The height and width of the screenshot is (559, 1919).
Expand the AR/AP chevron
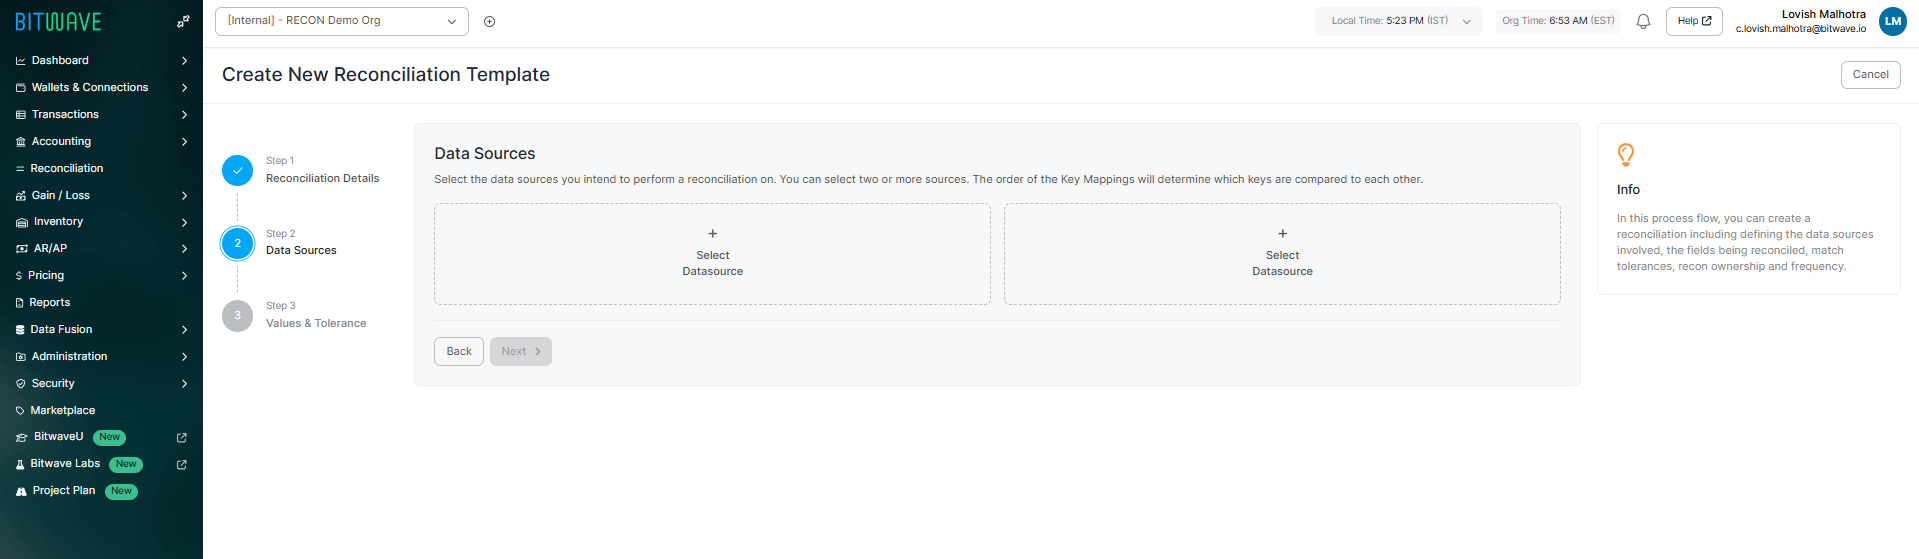(185, 249)
